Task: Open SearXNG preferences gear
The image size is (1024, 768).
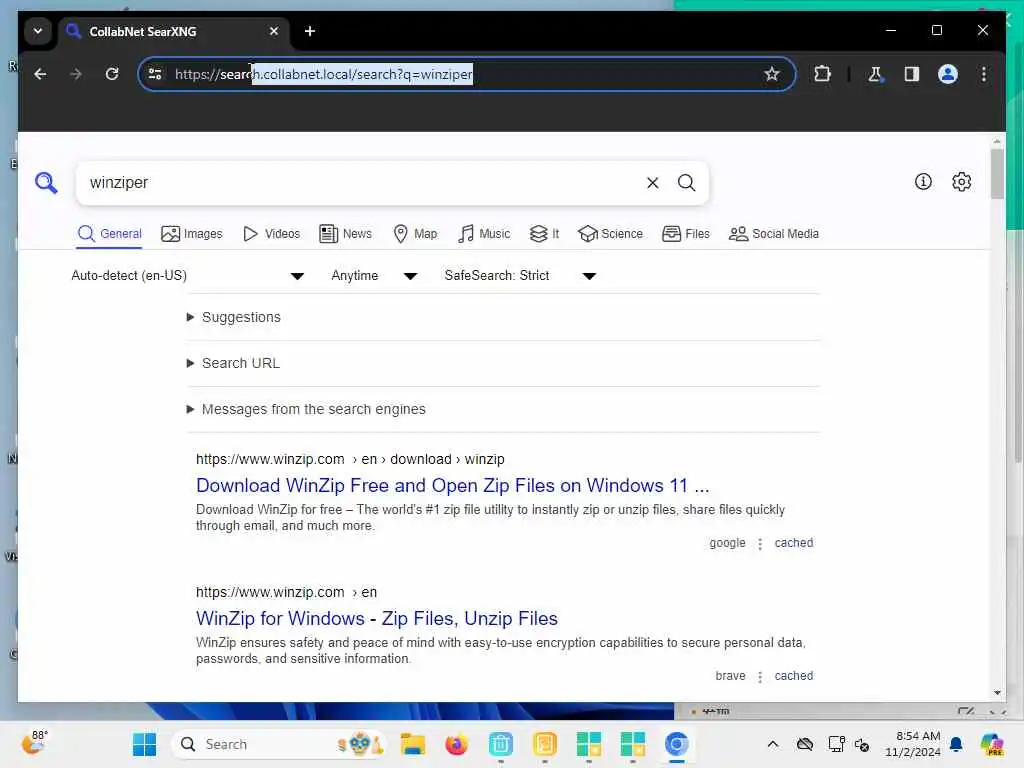Action: tap(961, 182)
